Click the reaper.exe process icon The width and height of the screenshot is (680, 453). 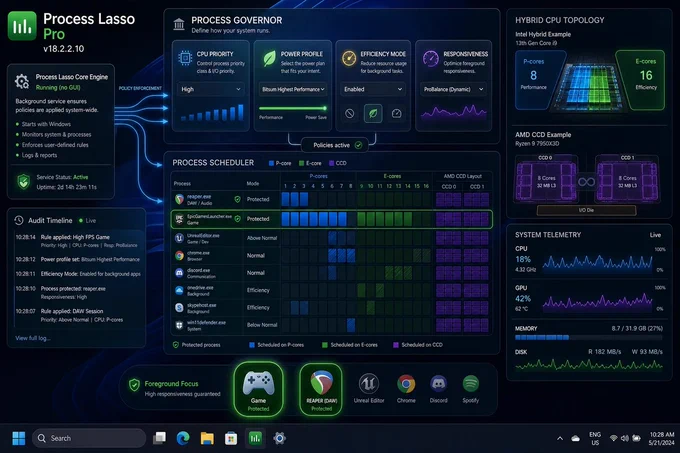pos(179,199)
